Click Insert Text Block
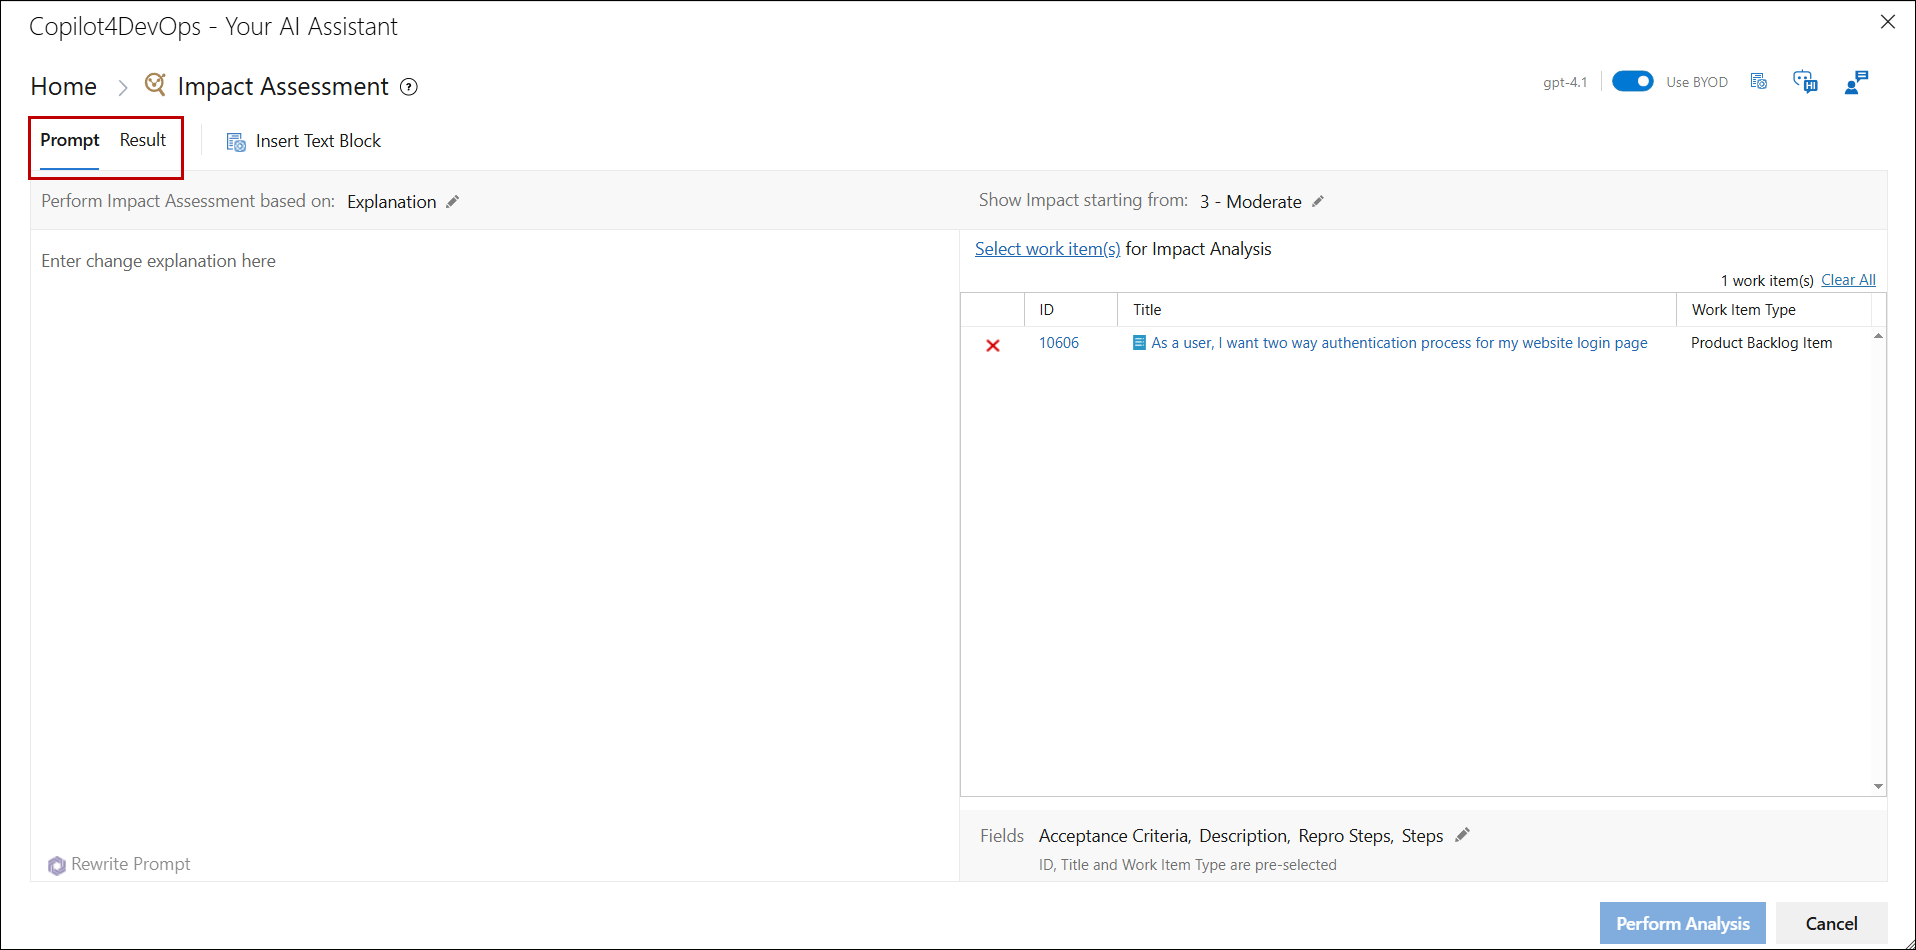 (x=304, y=142)
